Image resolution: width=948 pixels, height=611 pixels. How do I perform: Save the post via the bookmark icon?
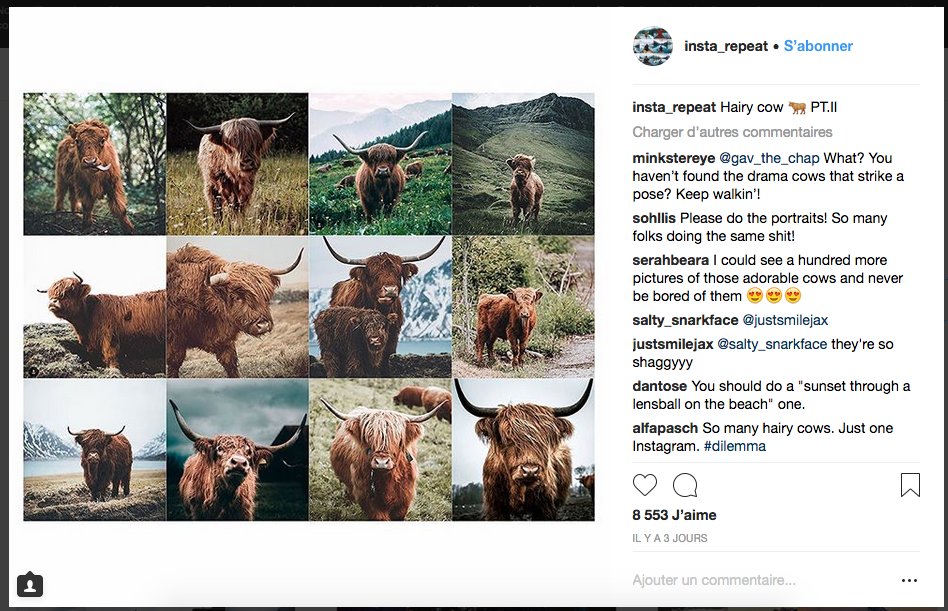pyautogui.click(x=910, y=484)
